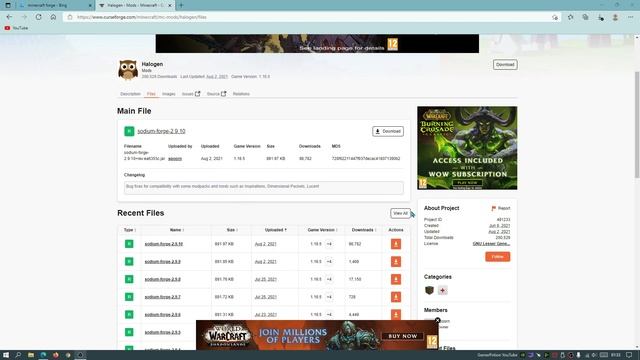This screenshot has height=360, width=640.
Task: Click the address bar URL
Action: click(142, 17)
